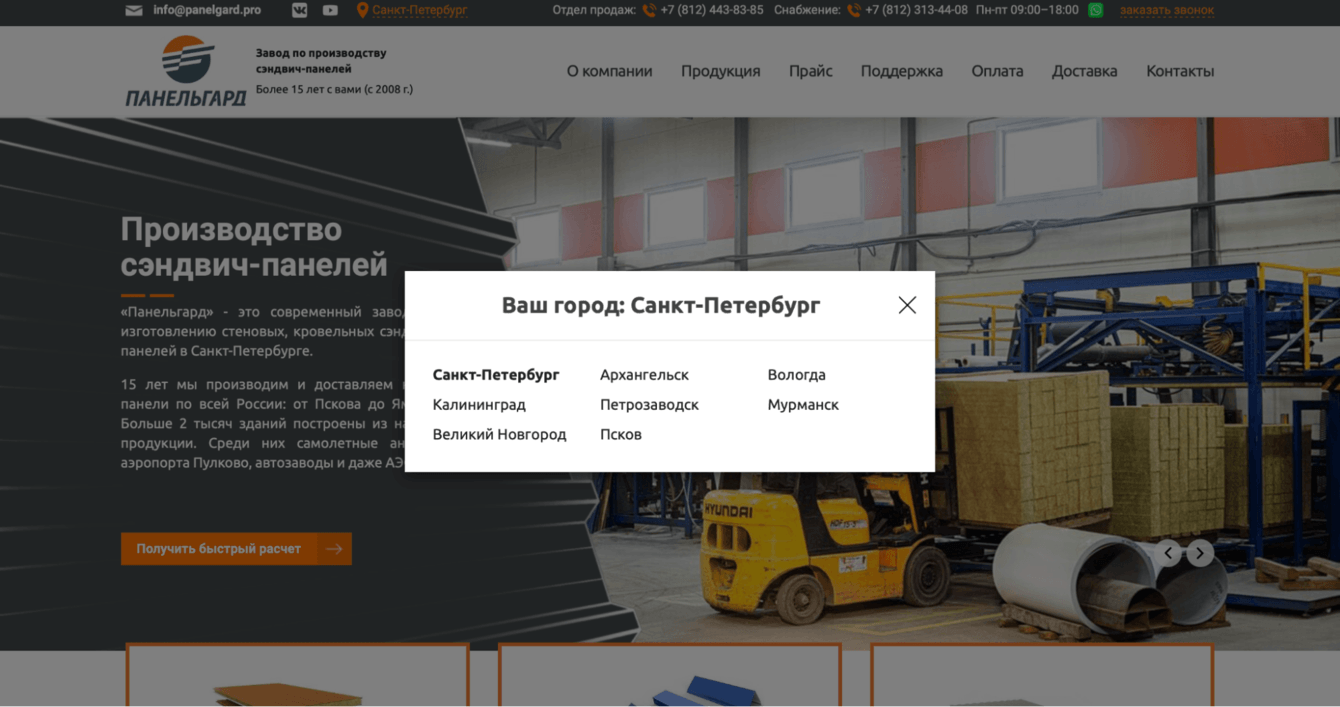Select Мурманск city
Screen dimensions: 1340x707
pyautogui.click(x=803, y=405)
